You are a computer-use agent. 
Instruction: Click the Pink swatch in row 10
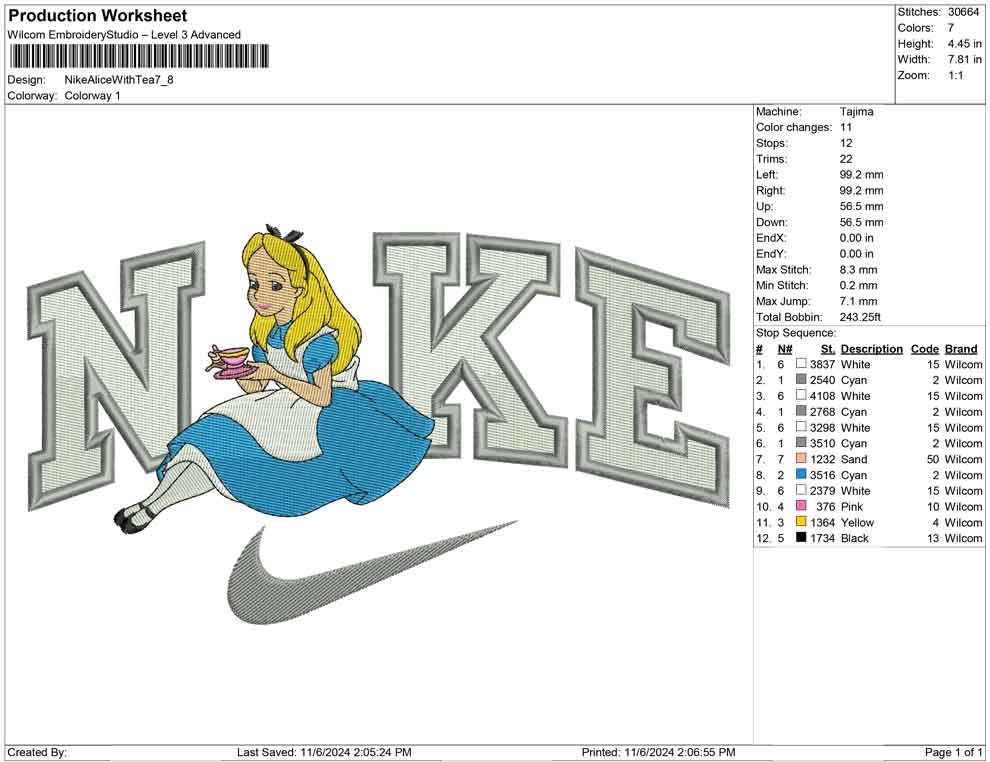[x=801, y=506]
